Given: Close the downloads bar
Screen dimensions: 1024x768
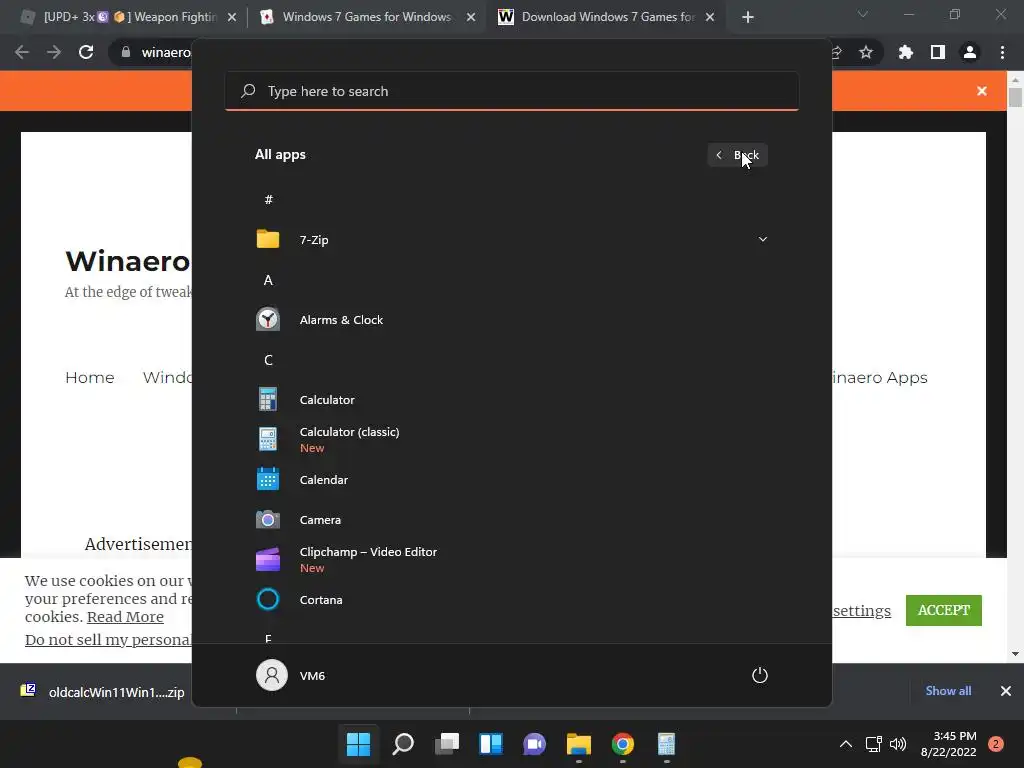Looking at the screenshot, I should [1006, 691].
